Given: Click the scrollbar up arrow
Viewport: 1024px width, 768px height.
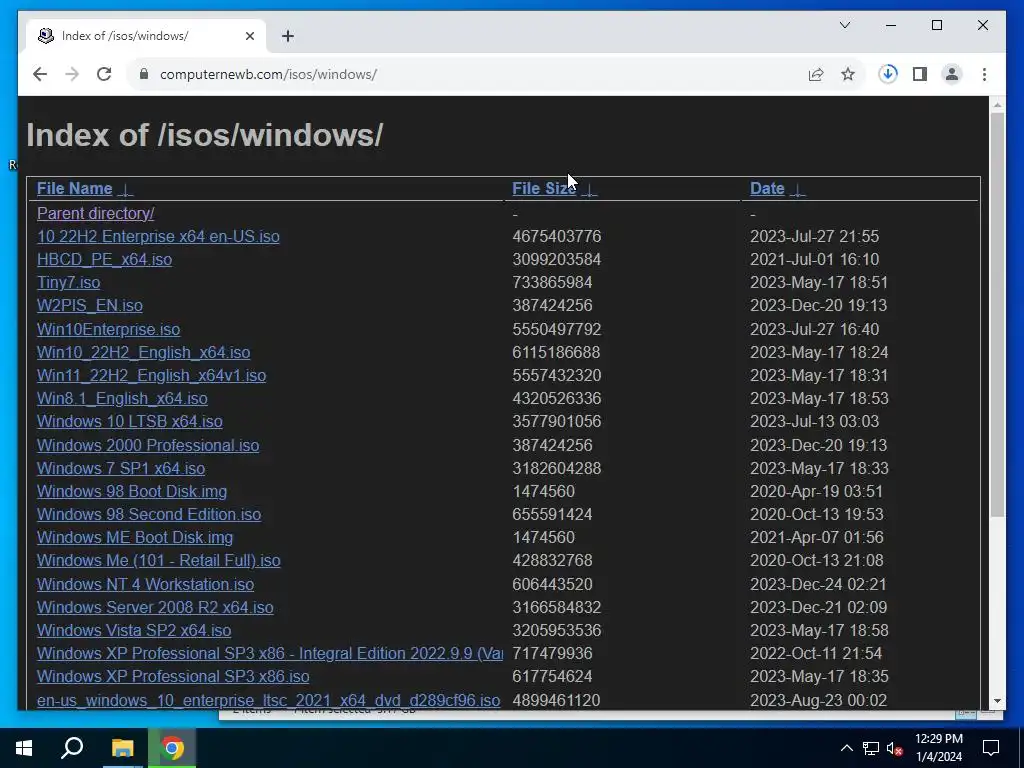Looking at the screenshot, I should click(997, 104).
